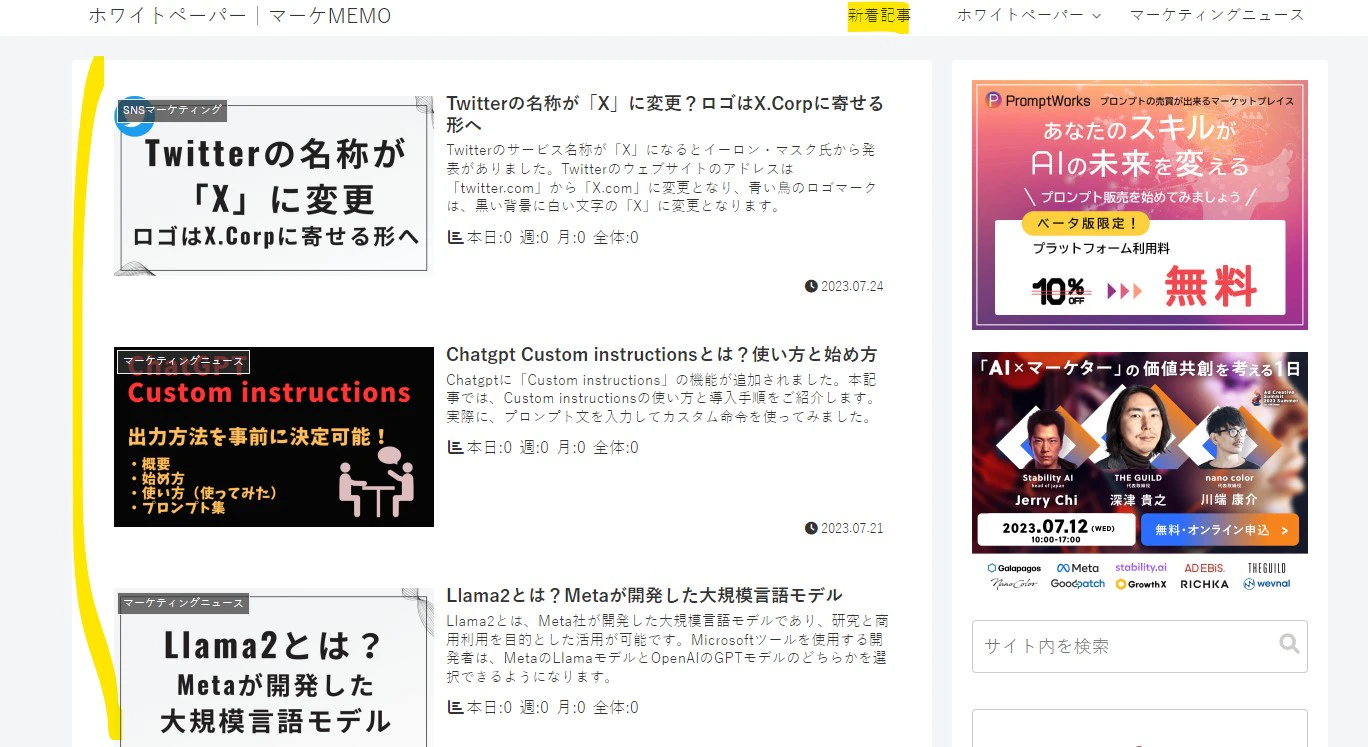
Task: Click the Twitter article excerpt text
Action: [x=662, y=178]
